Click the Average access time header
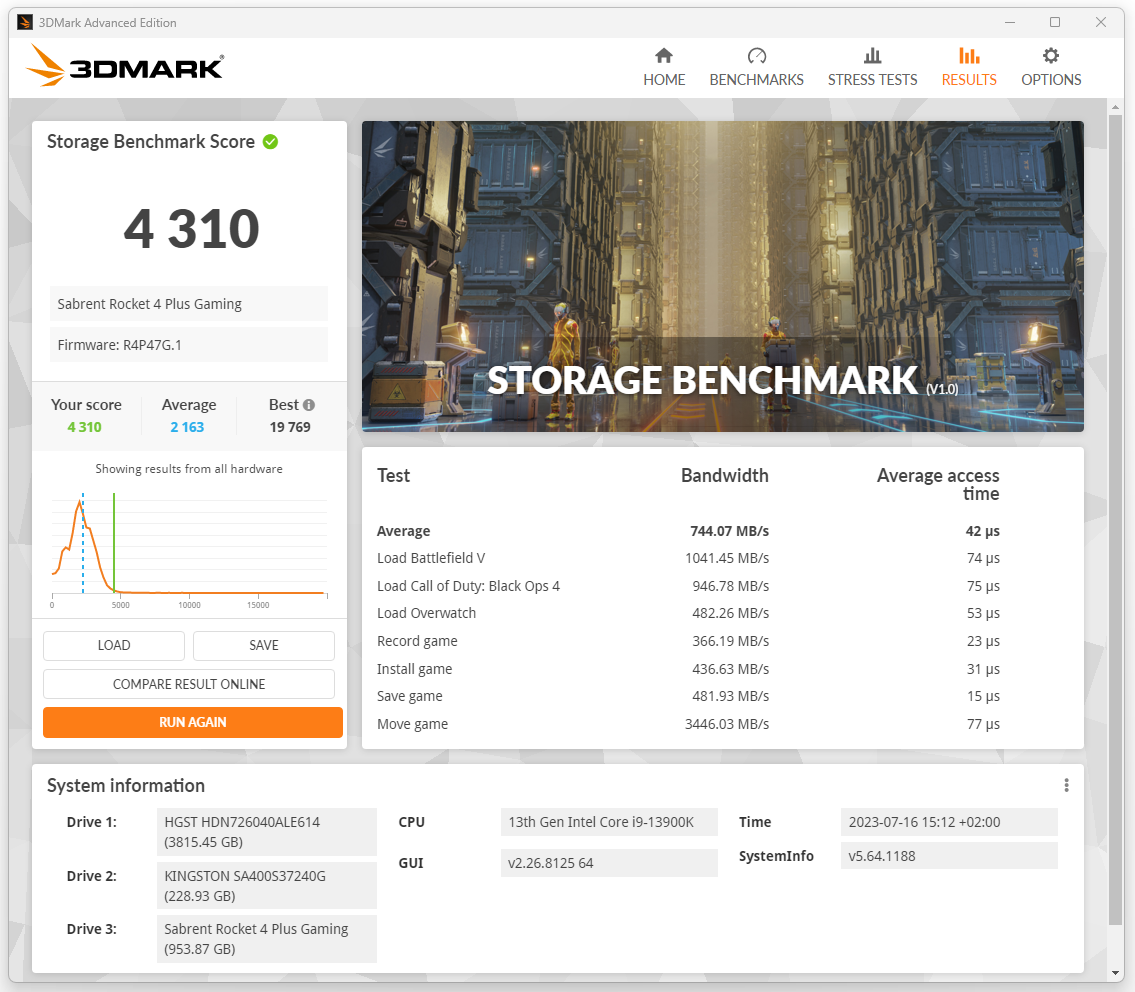 [938, 484]
